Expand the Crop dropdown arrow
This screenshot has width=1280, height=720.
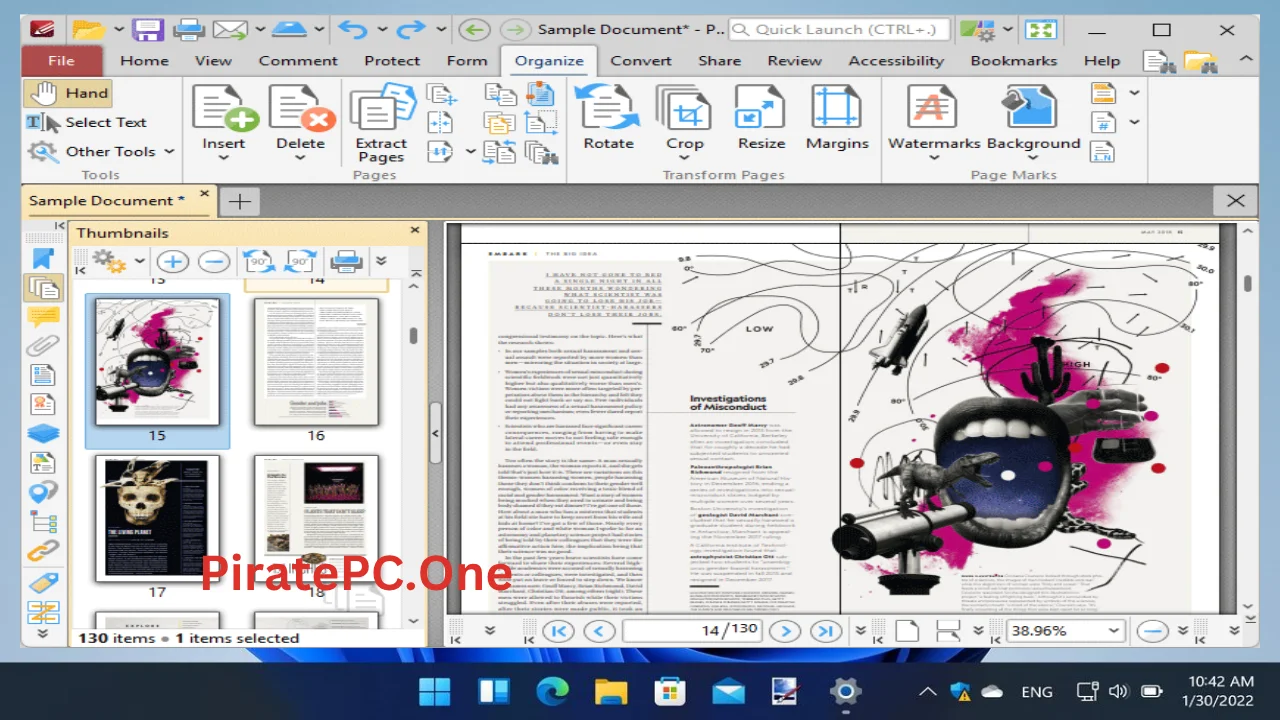point(685,158)
